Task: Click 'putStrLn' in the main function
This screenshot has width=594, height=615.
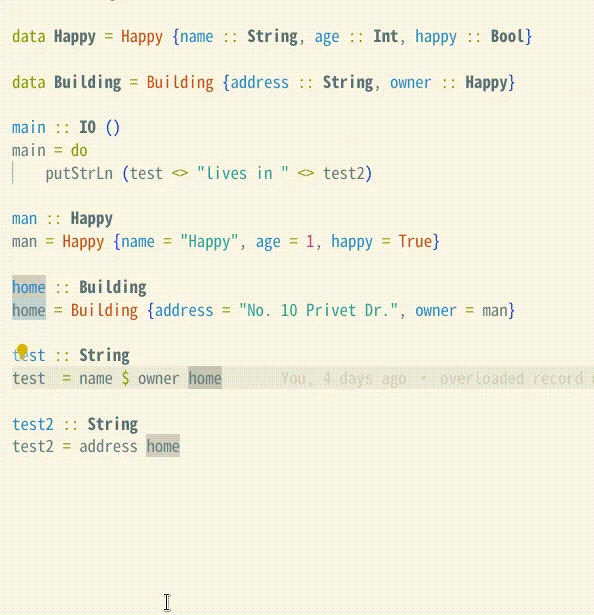Action: (79, 173)
